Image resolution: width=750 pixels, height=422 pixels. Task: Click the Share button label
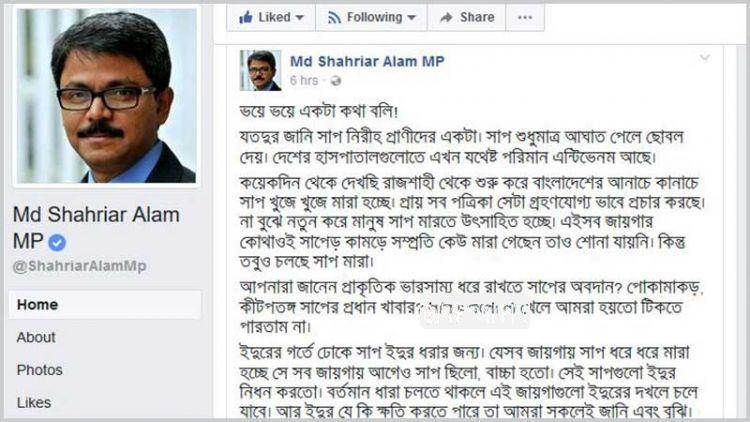click(477, 17)
